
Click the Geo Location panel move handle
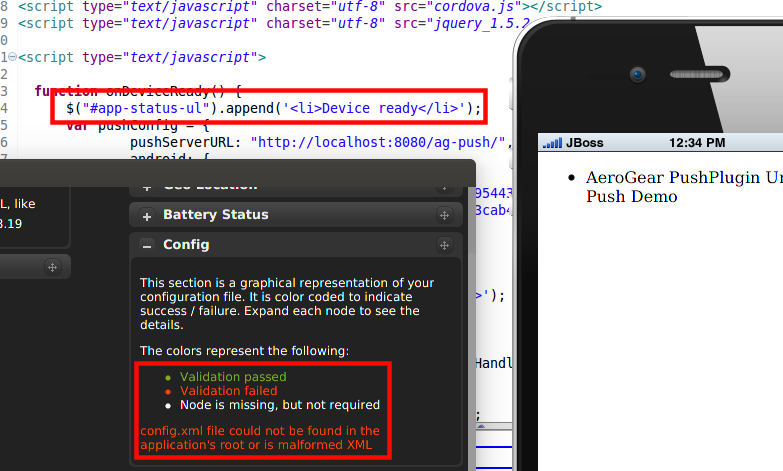444,186
